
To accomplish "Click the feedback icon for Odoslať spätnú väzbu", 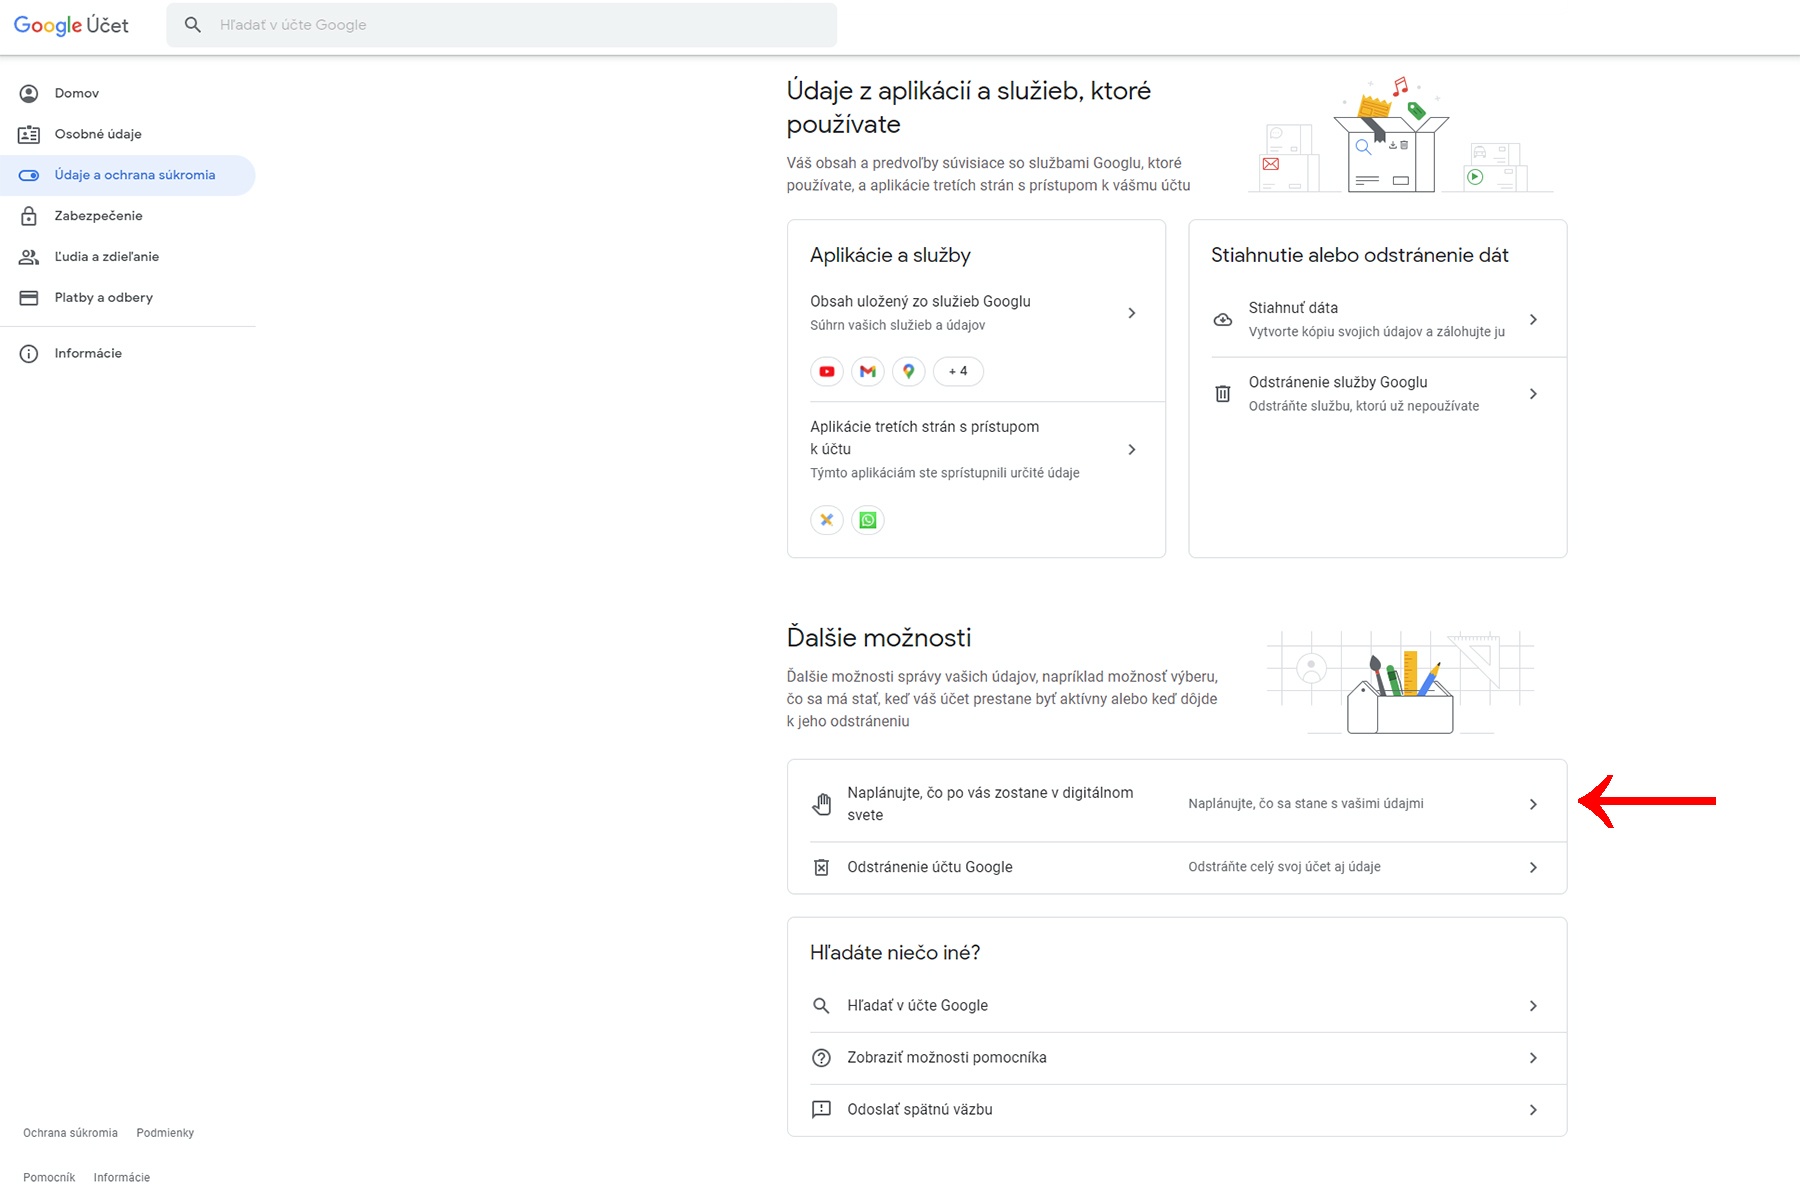I will 821,1109.
